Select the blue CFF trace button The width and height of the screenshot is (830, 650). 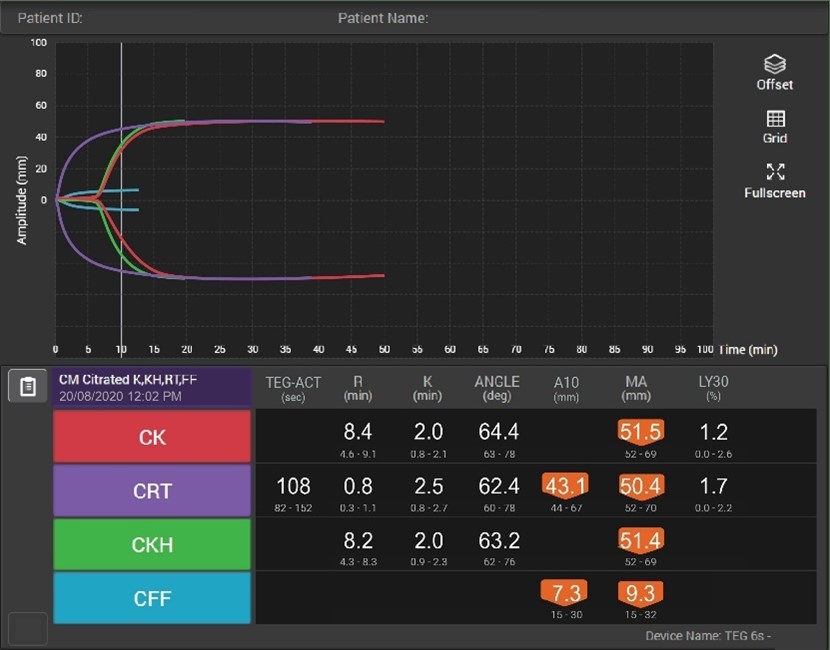(x=152, y=598)
